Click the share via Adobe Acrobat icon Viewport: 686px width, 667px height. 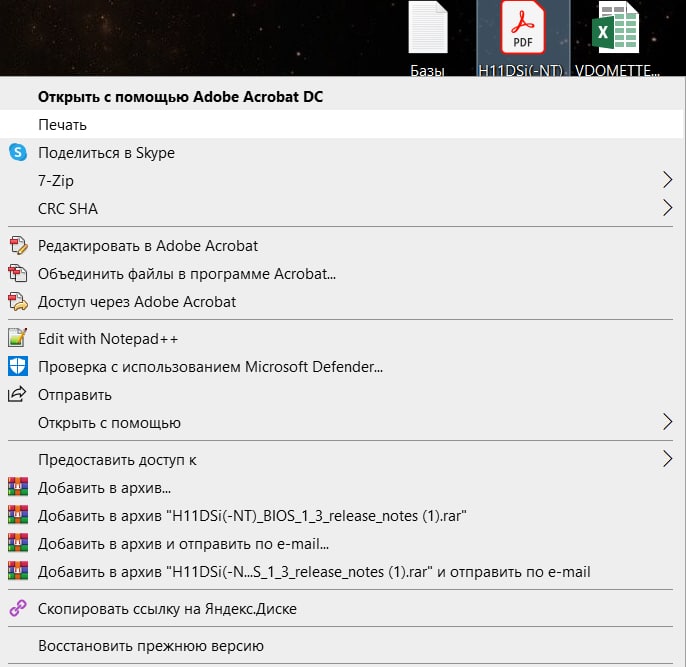pos(18,302)
